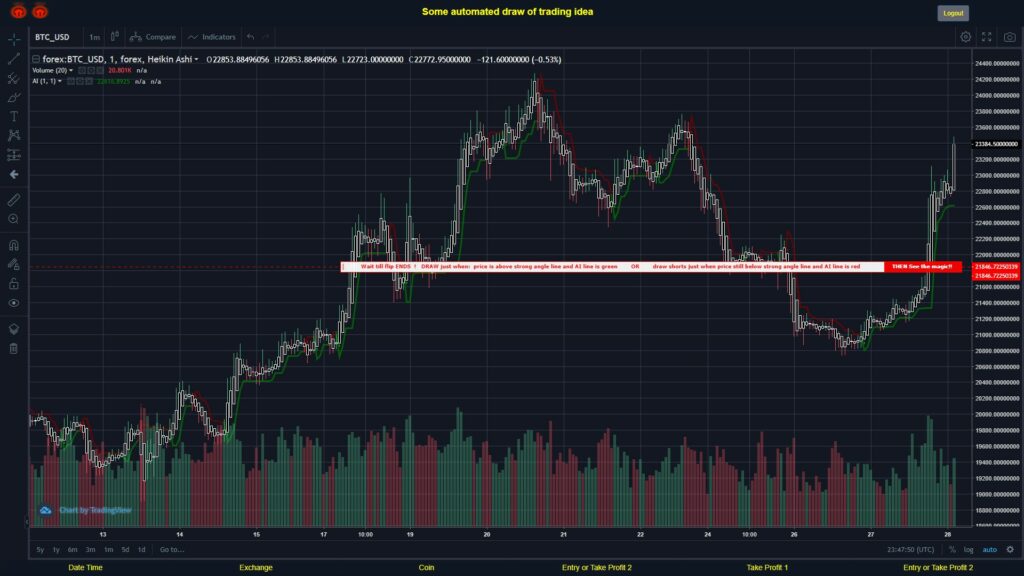1024x576 pixels.
Task: Toggle the auto scale
Action: pyautogui.click(x=990, y=550)
